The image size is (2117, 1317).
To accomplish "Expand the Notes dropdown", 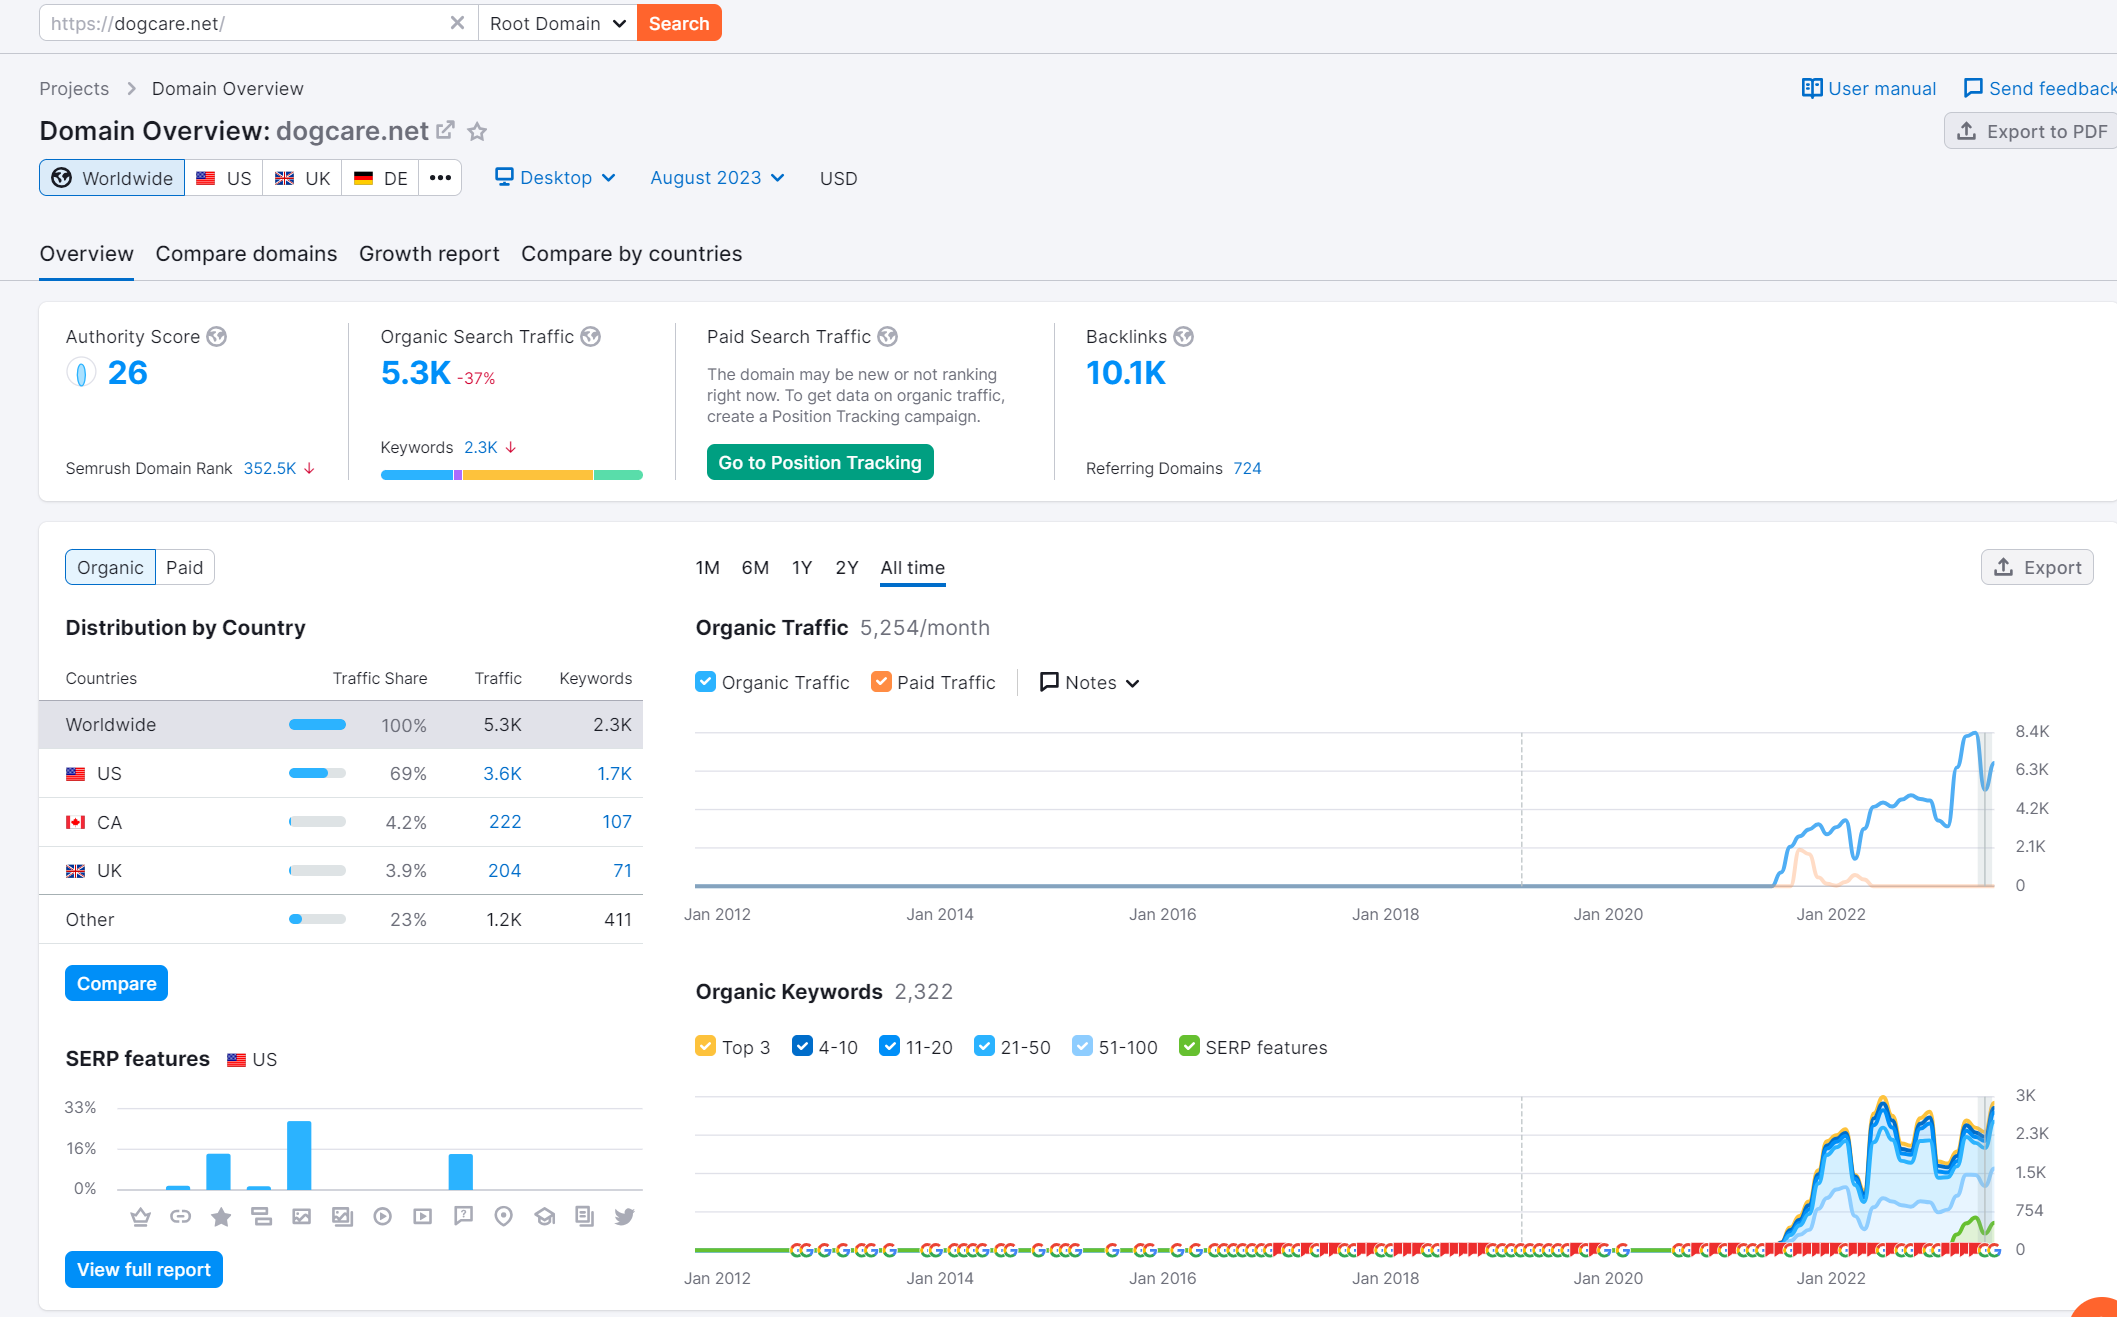I will click(1090, 682).
